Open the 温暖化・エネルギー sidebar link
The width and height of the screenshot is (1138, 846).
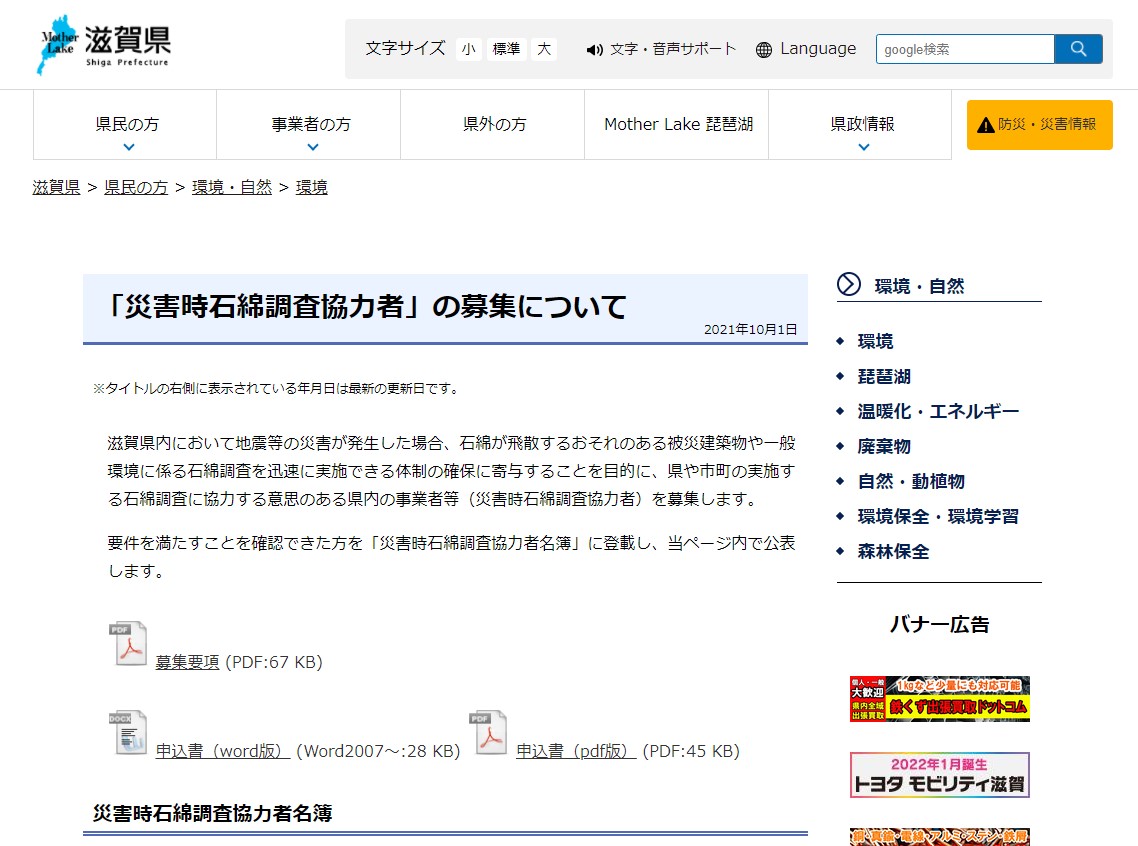coord(938,412)
